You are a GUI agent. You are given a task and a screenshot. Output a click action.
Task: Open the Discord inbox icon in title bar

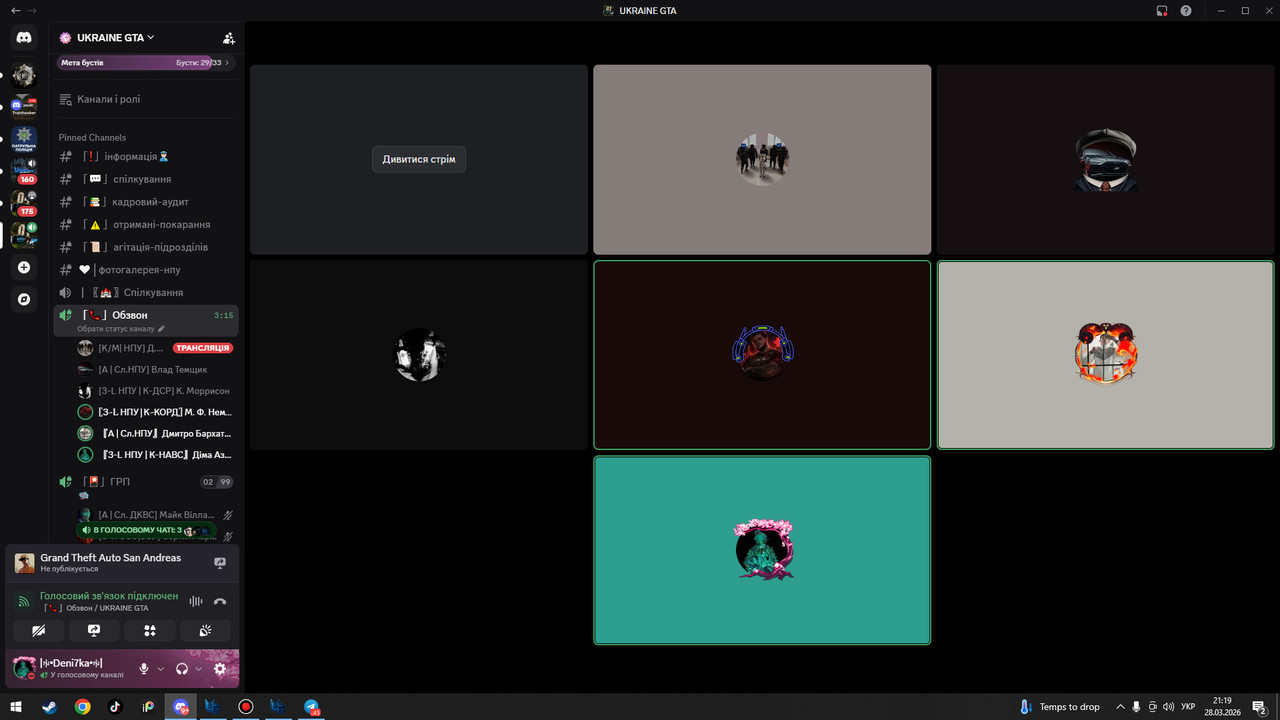pyautogui.click(x=1162, y=10)
